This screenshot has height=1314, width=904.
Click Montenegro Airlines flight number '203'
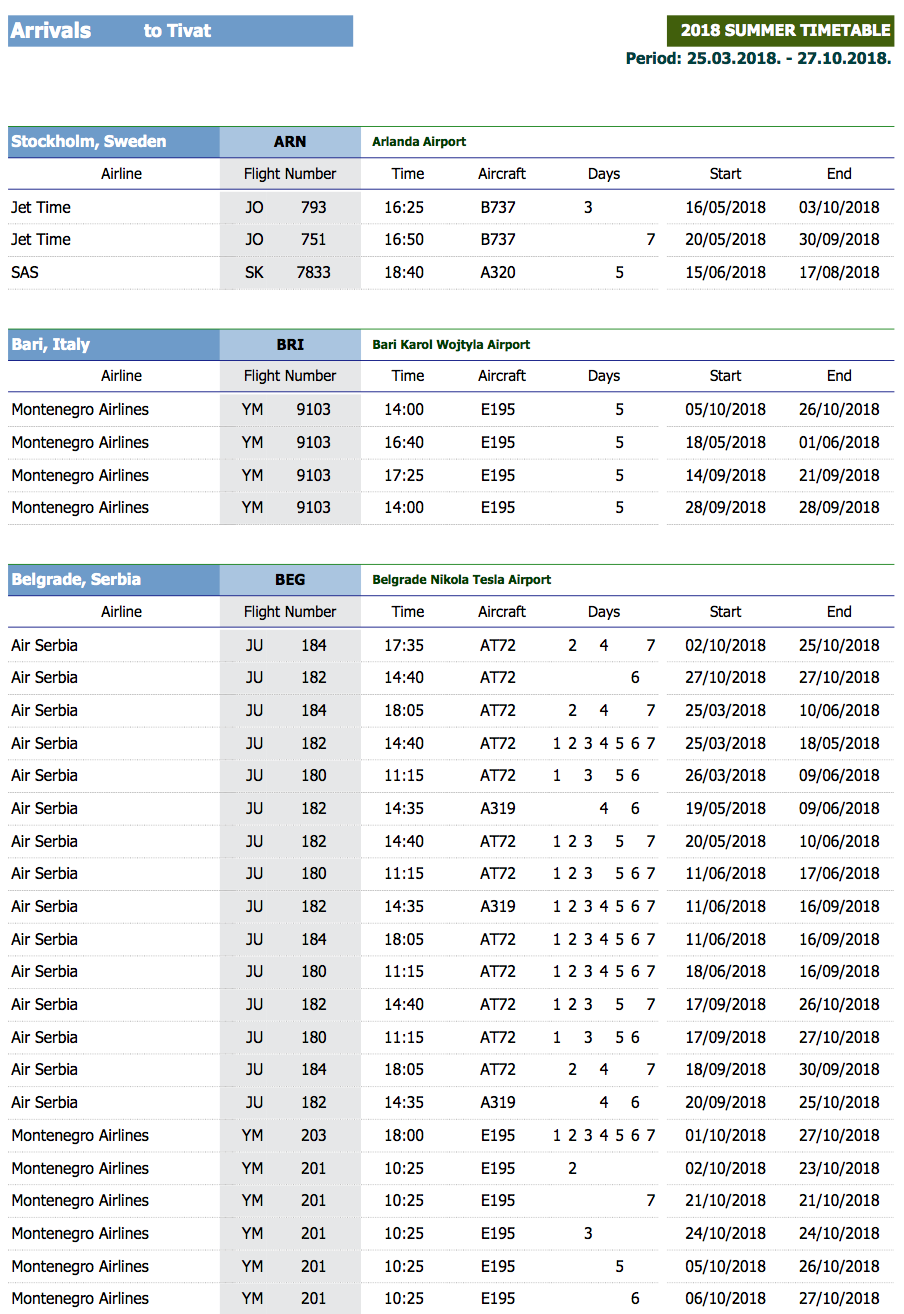313,1136
